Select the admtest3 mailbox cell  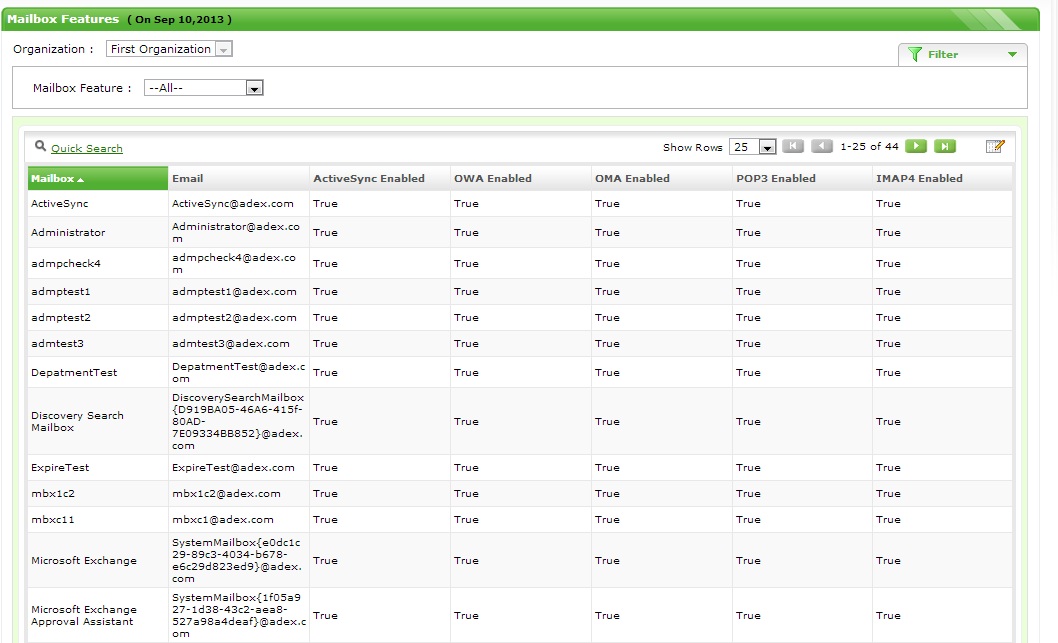click(98, 343)
